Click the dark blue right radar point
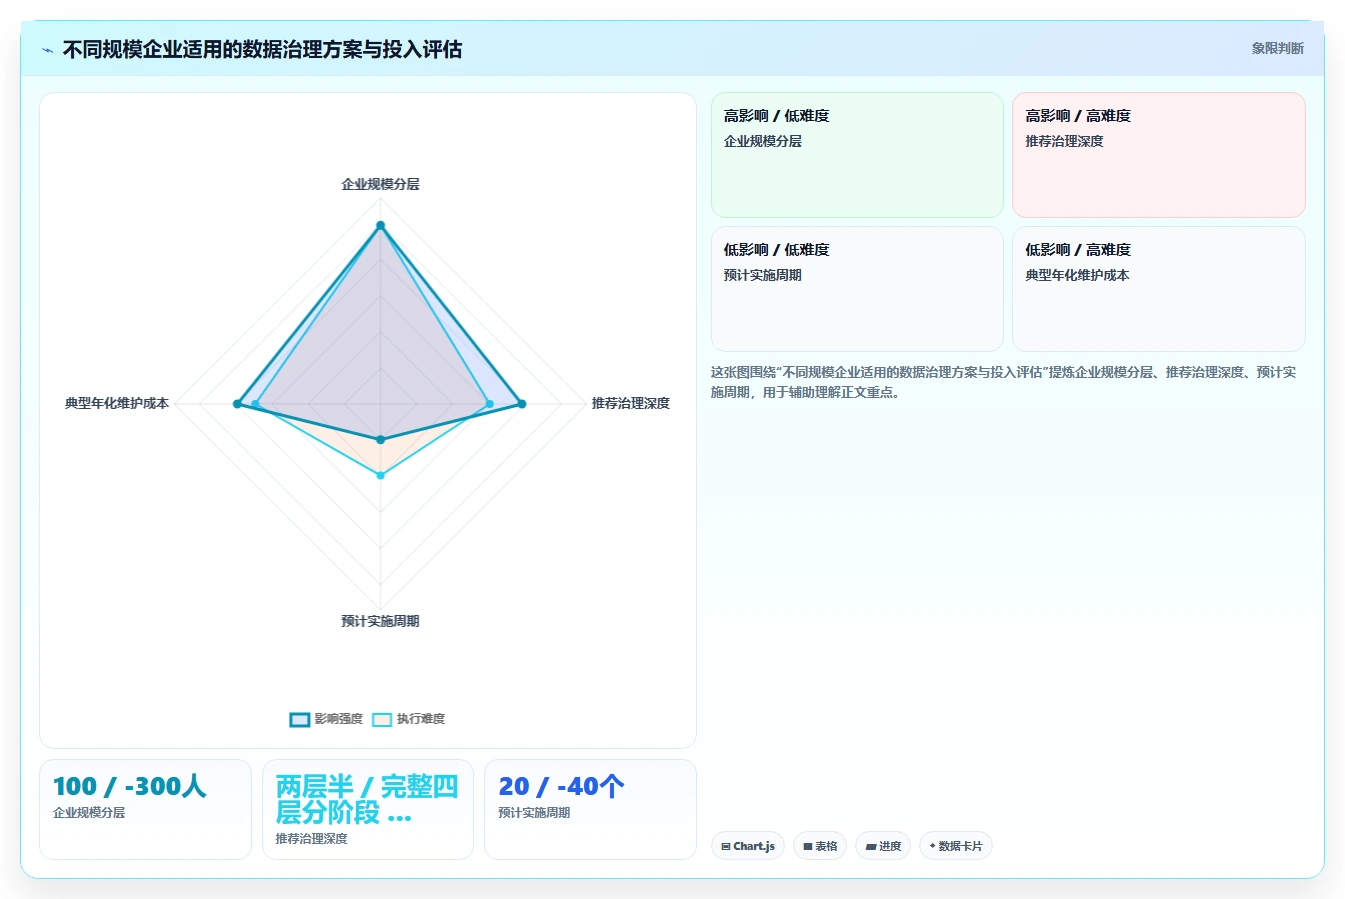 pos(521,404)
